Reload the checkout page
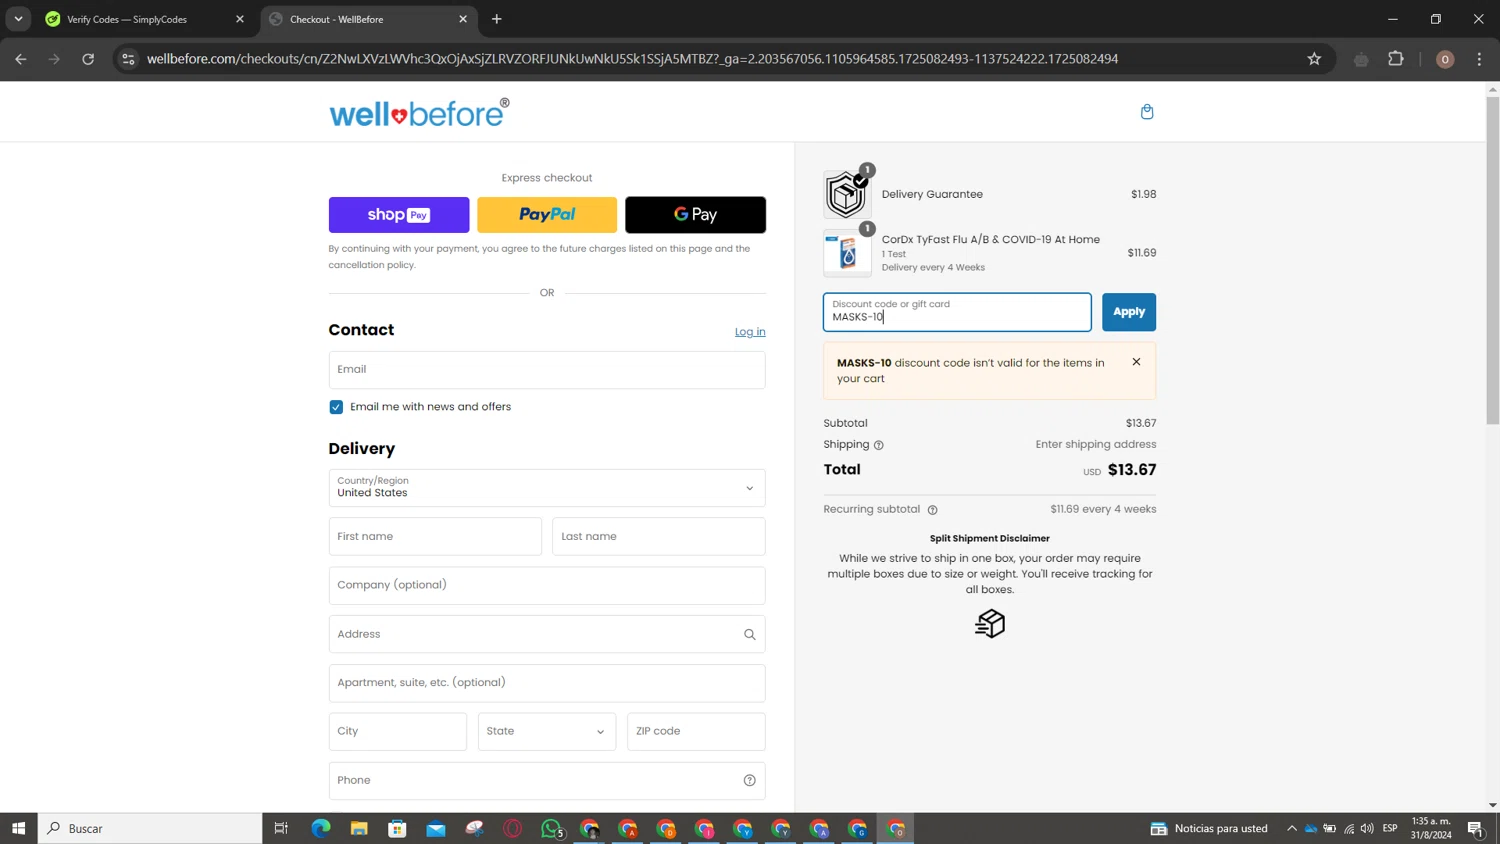This screenshot has height=844, width=1500. [x=88, y=59]
